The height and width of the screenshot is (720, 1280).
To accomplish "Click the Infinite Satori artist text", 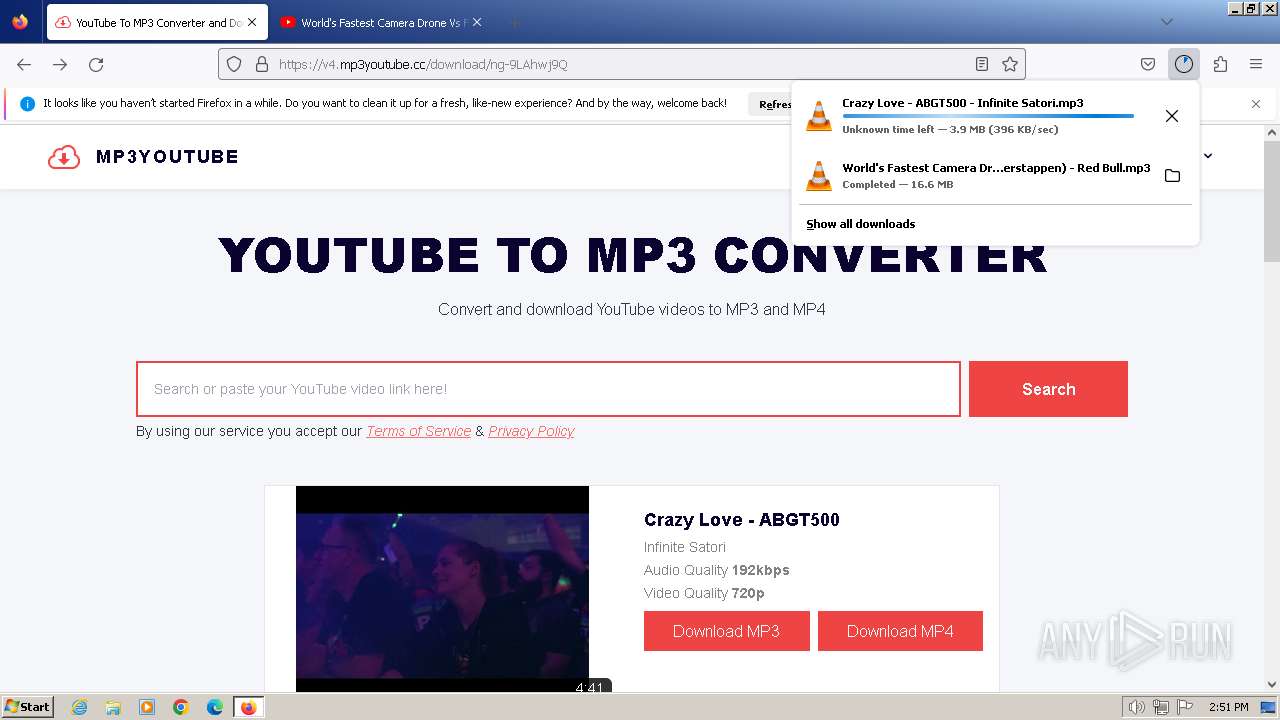I will [x=685, y=547].
